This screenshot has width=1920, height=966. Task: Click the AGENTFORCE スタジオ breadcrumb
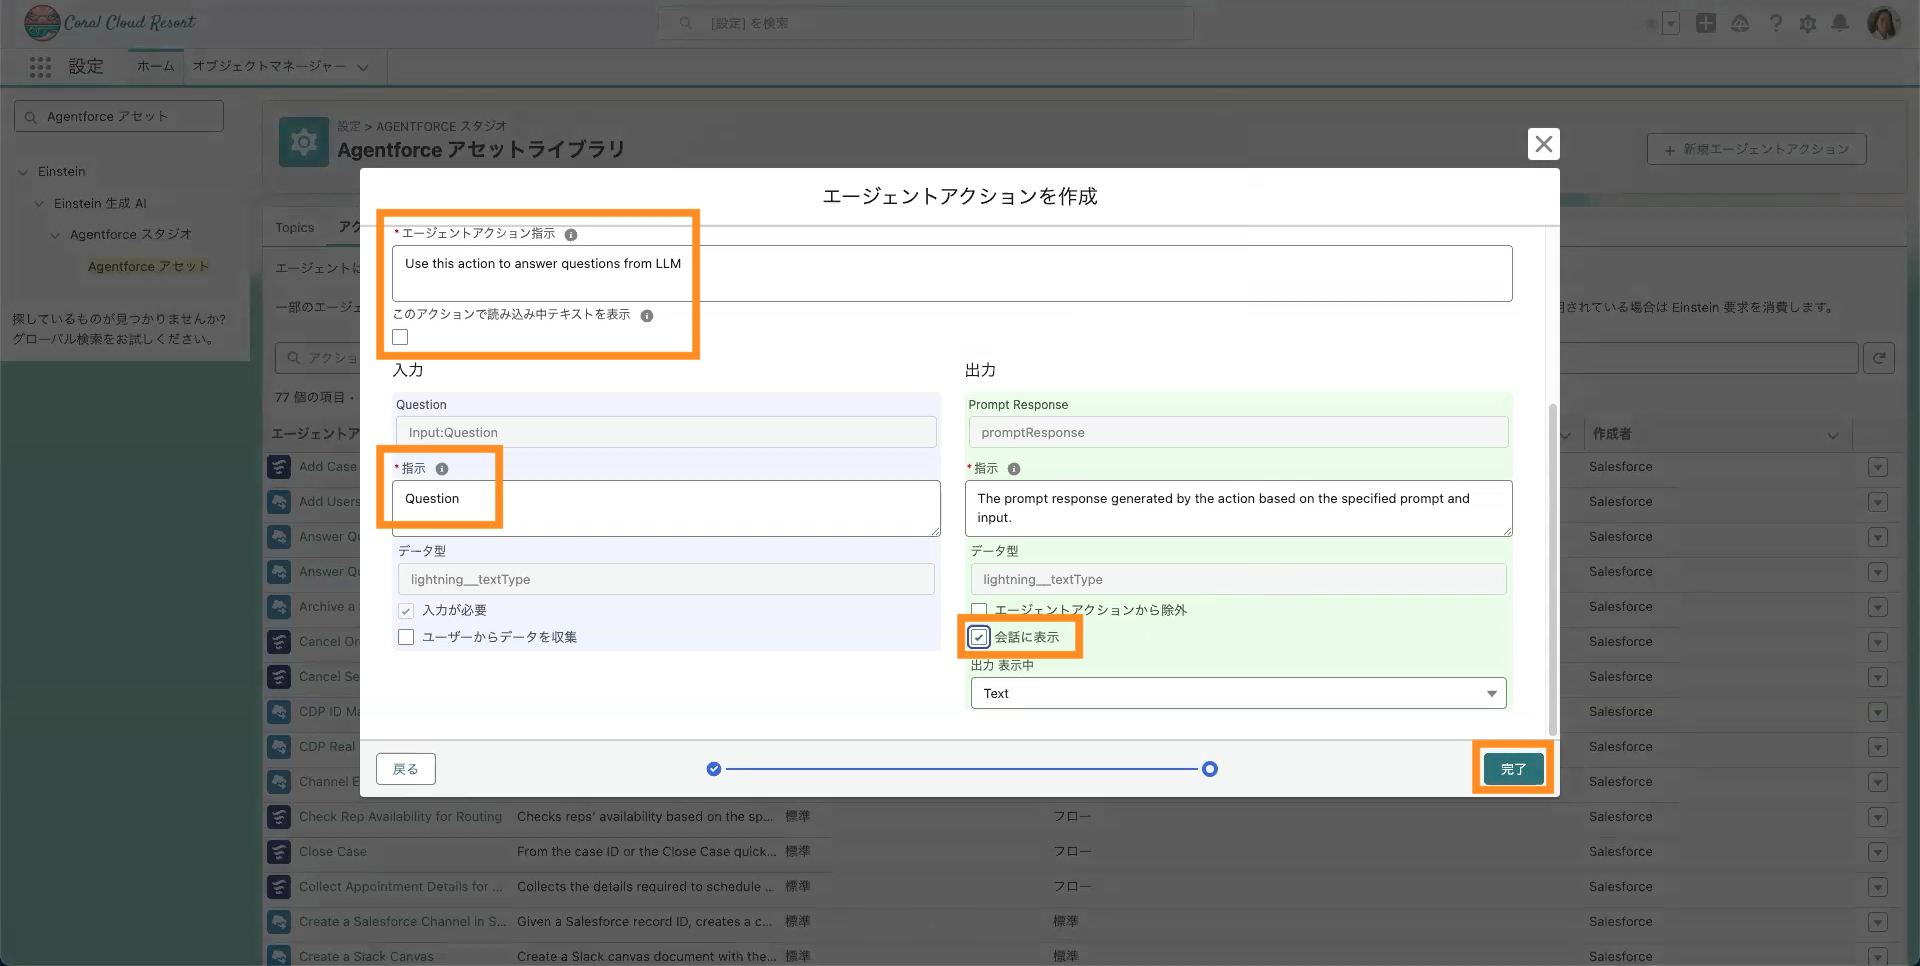(441, 127)
